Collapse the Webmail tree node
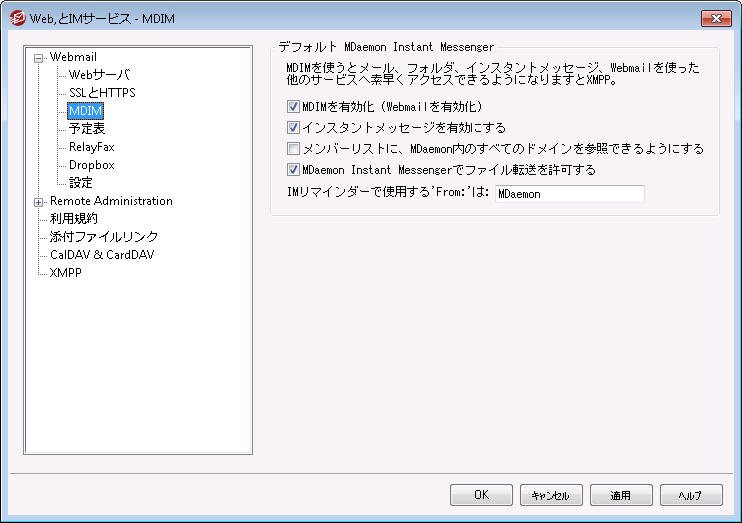 click(x=38, y=58)
